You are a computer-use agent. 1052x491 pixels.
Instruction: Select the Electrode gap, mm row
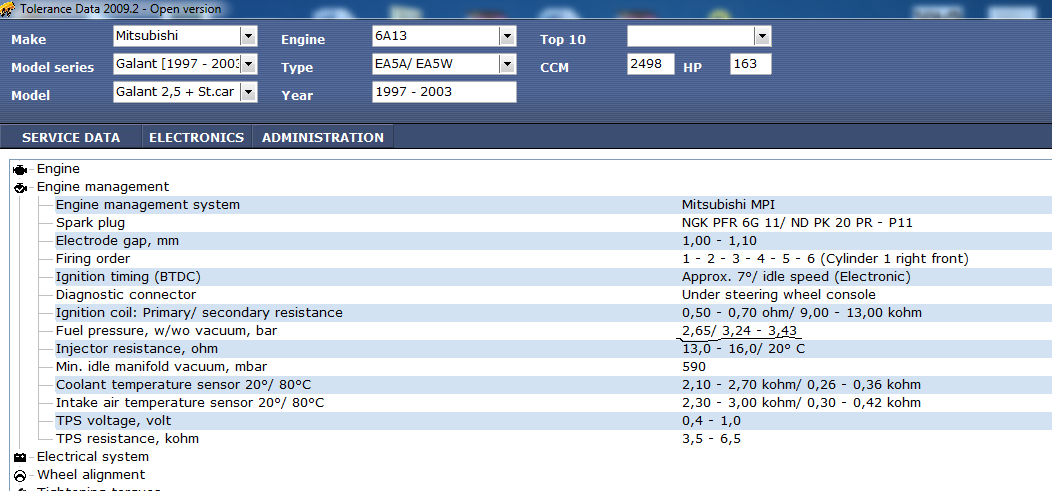tap(552, 241)
